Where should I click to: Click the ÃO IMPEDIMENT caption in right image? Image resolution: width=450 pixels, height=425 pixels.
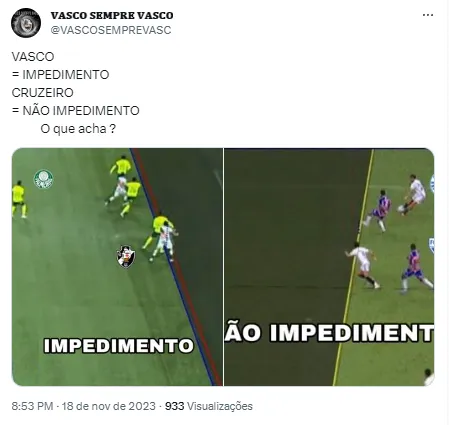pos(329,332)
